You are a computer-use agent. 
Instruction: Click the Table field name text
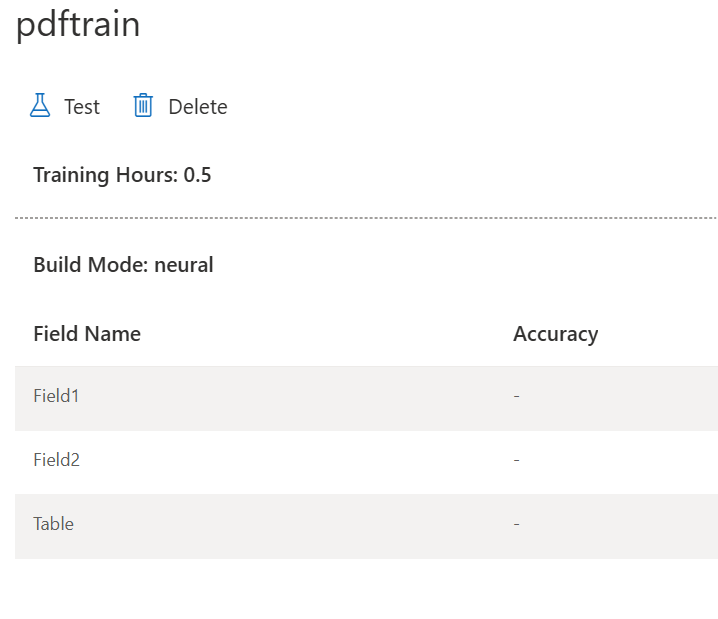54,524
